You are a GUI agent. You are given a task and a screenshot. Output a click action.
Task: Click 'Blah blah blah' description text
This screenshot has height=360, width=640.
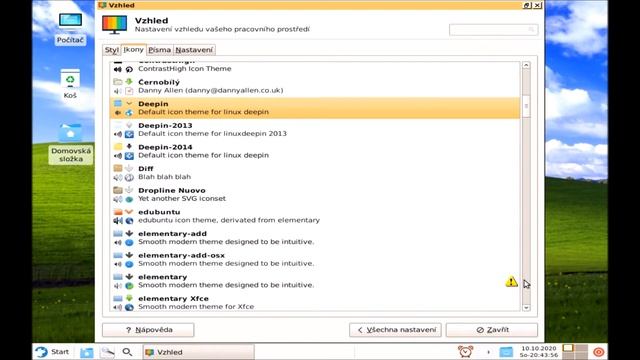[164, 177]
